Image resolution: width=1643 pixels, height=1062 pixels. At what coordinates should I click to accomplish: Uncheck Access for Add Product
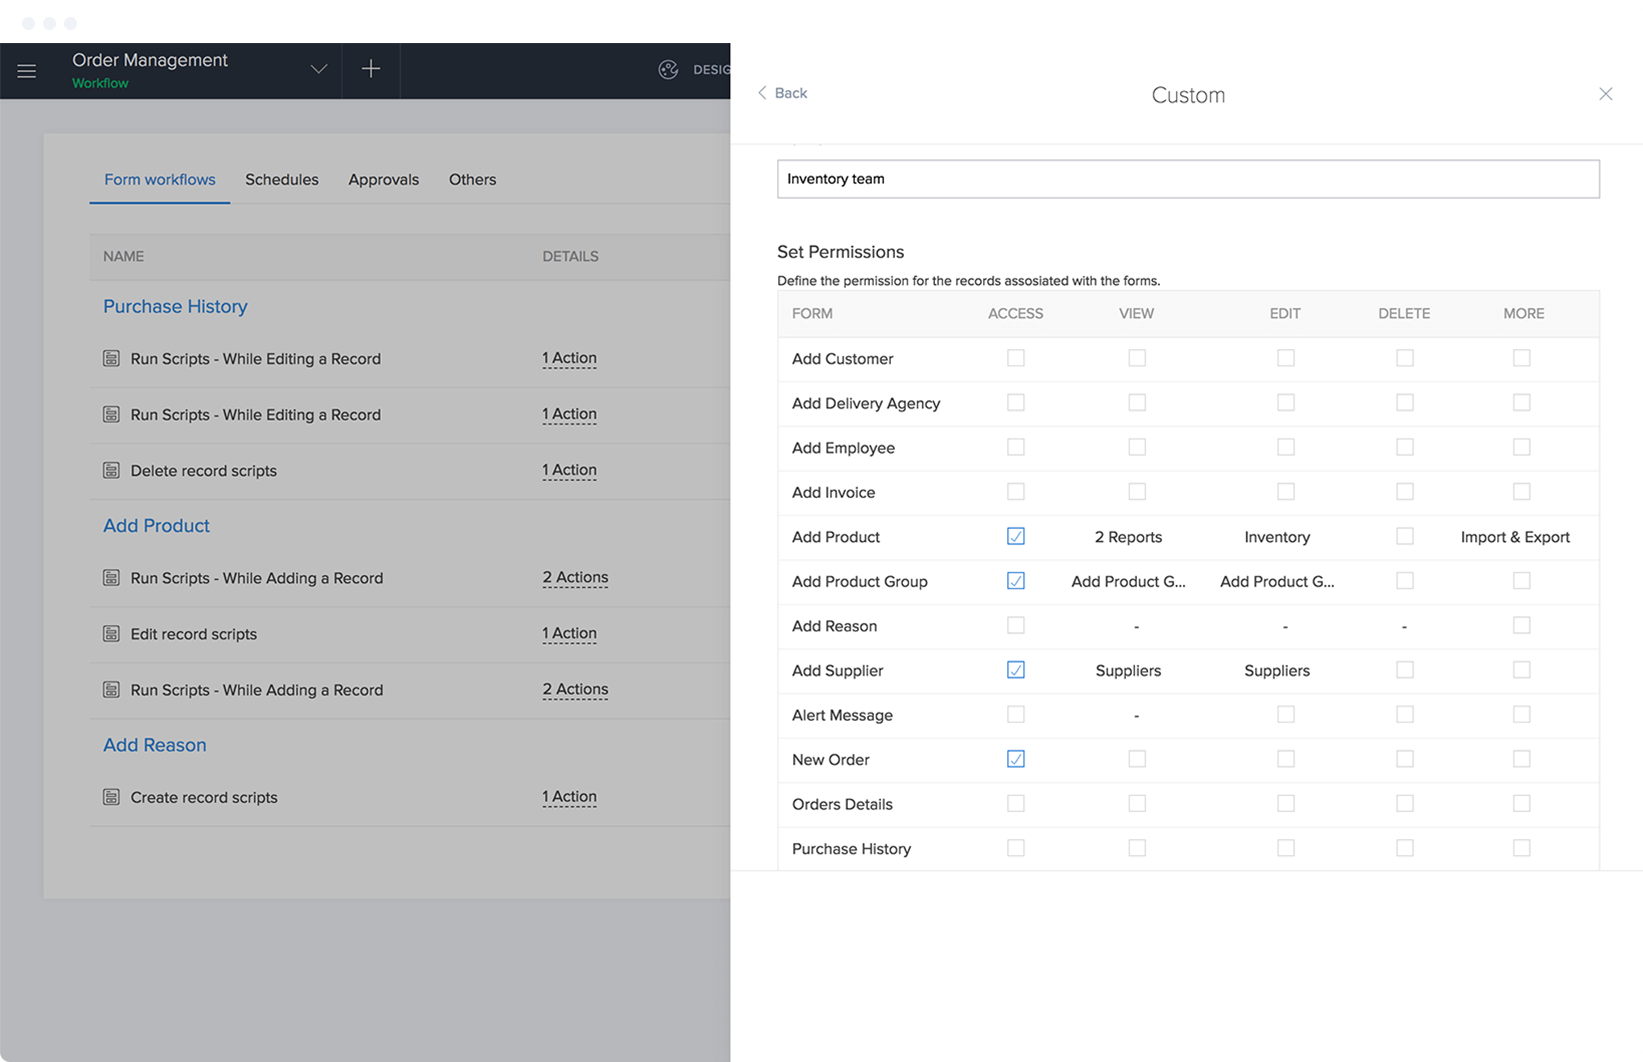pyautogui.click(x=1015, y=536)
